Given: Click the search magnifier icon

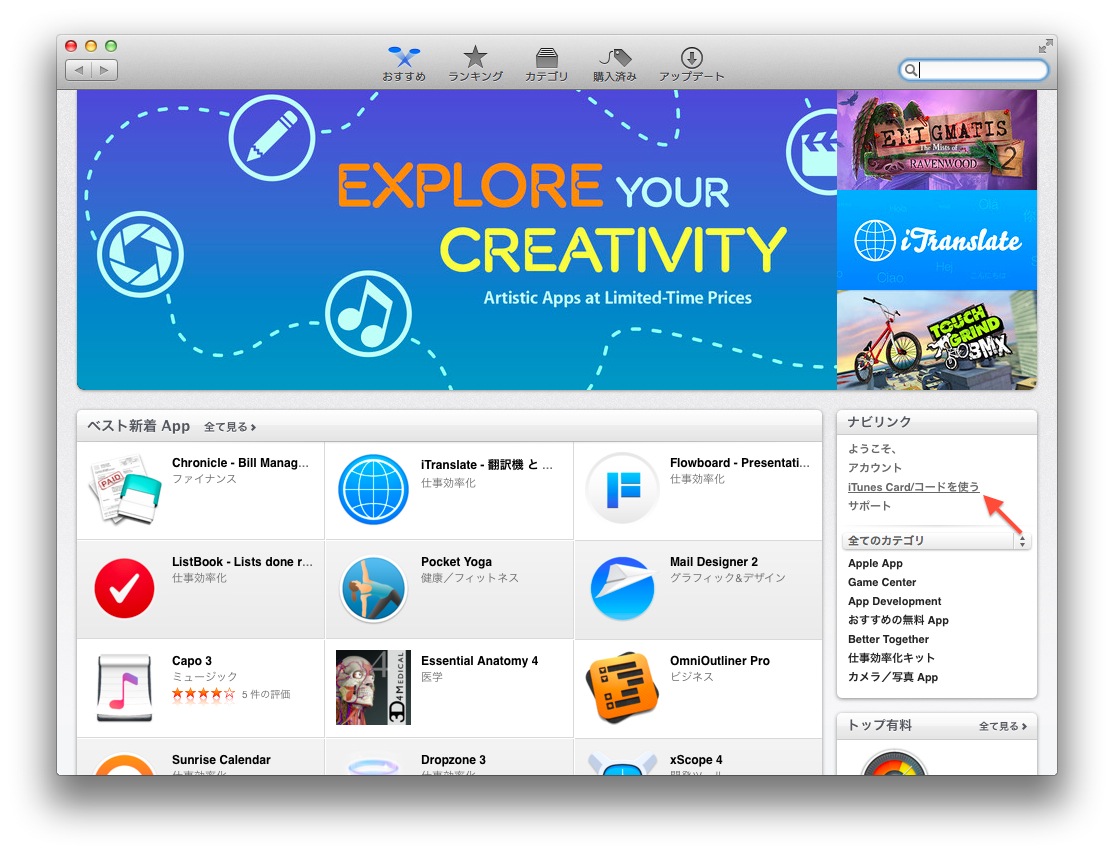Looking at the screenshot, I should pos(910,70).
